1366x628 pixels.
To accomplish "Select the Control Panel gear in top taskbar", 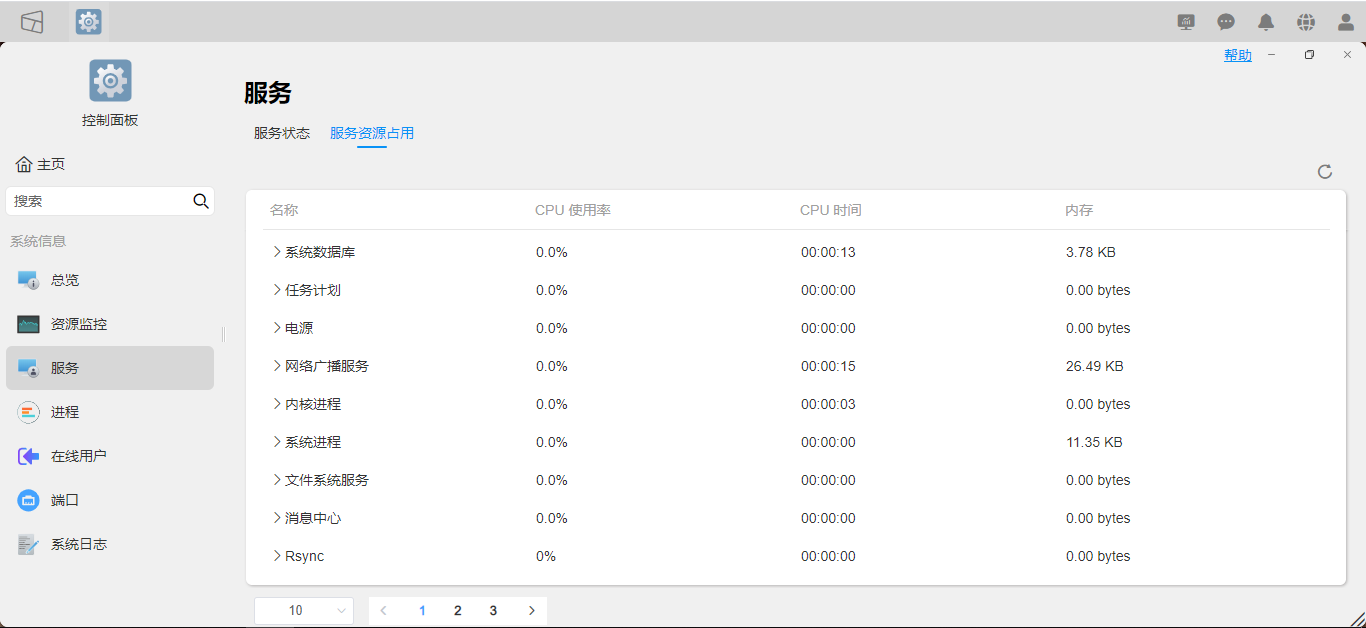I will (89, 21).
